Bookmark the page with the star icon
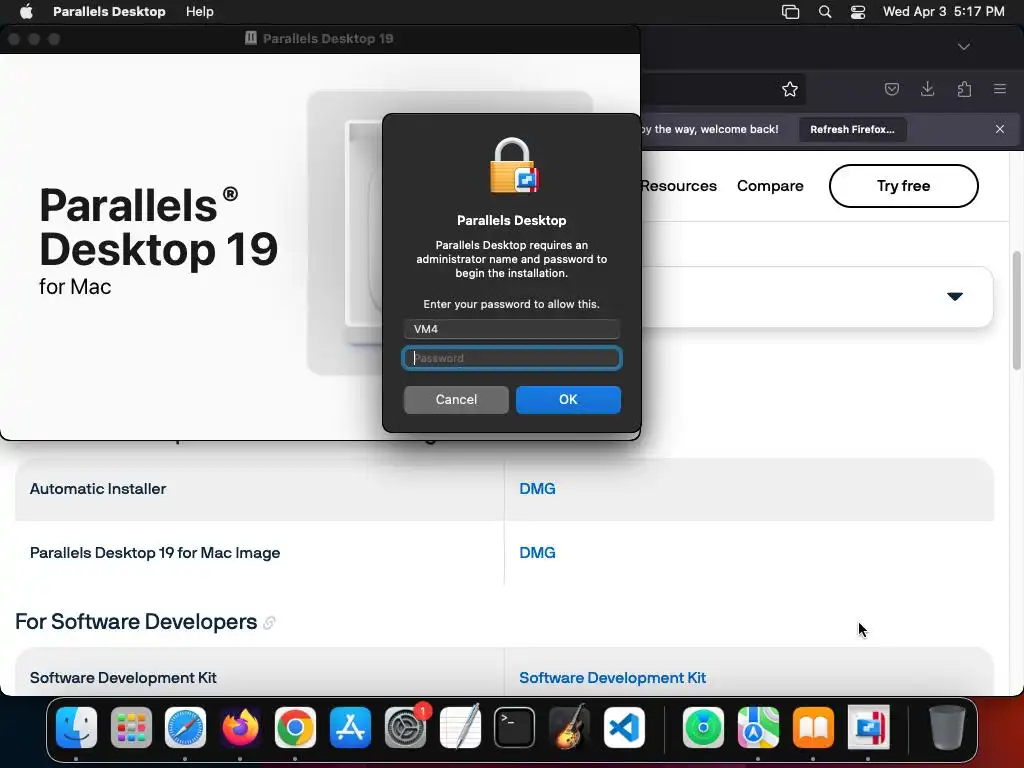The width and height of the screenshot is (1024, 768). 790,89
